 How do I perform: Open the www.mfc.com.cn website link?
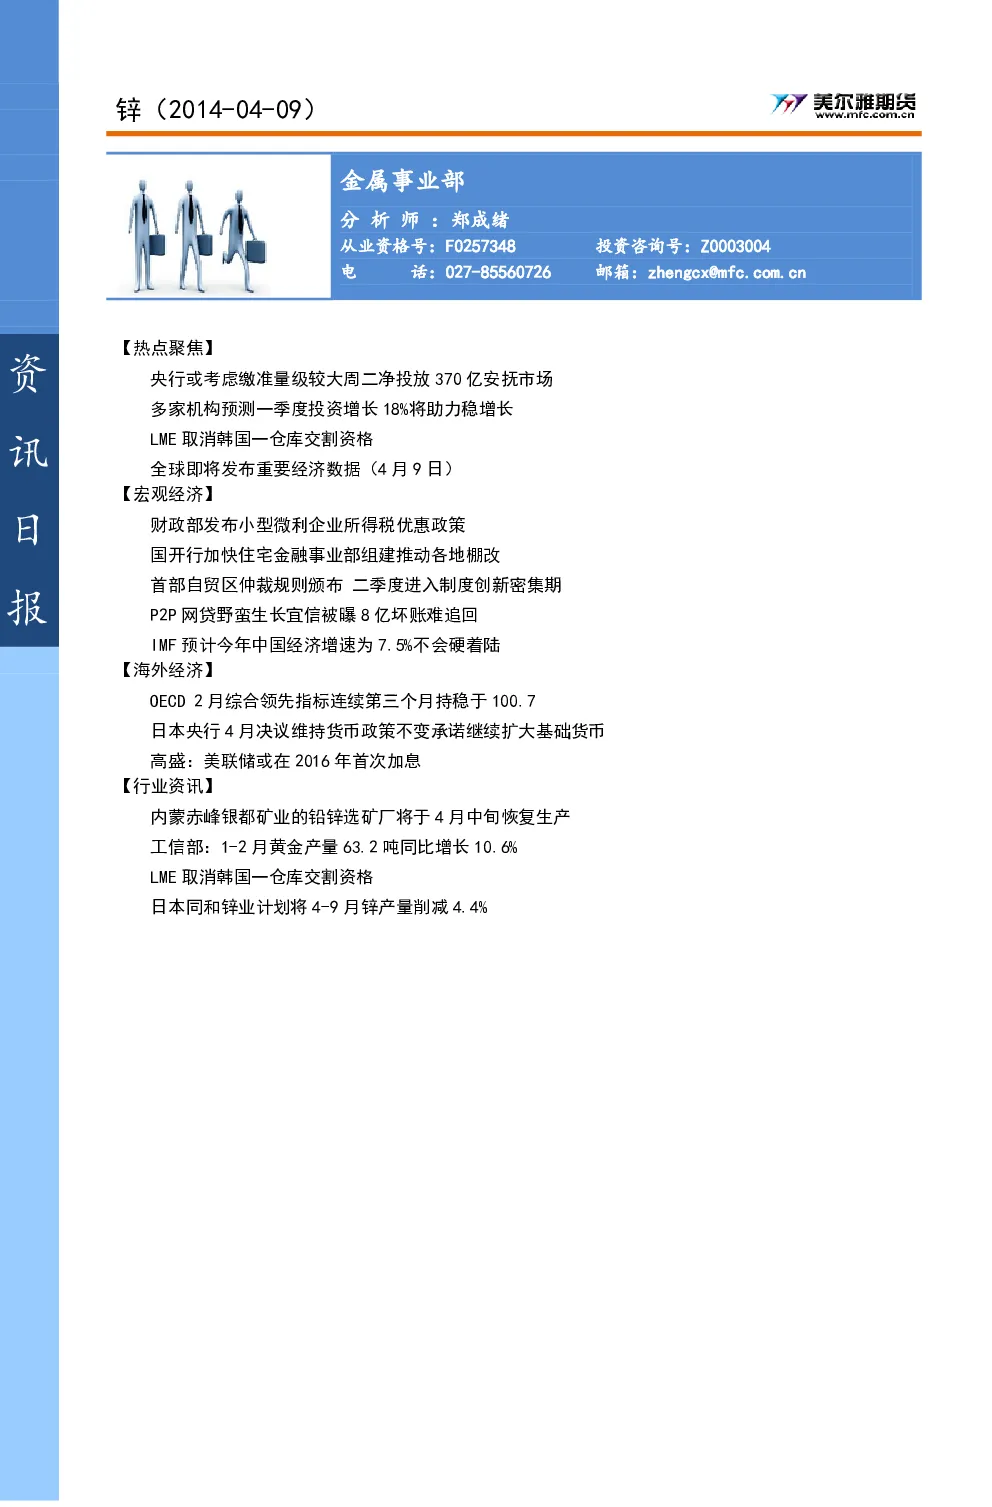[864, 115]
